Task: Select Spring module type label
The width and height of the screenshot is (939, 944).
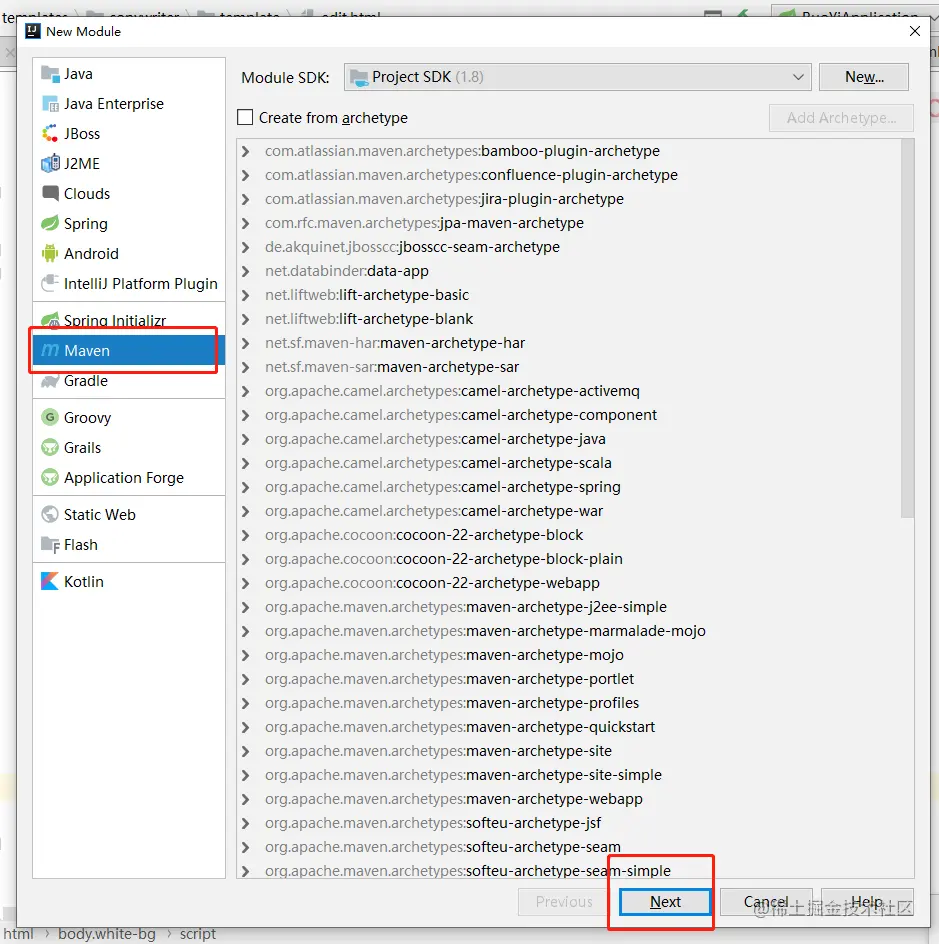Action: tap(86, 223)
